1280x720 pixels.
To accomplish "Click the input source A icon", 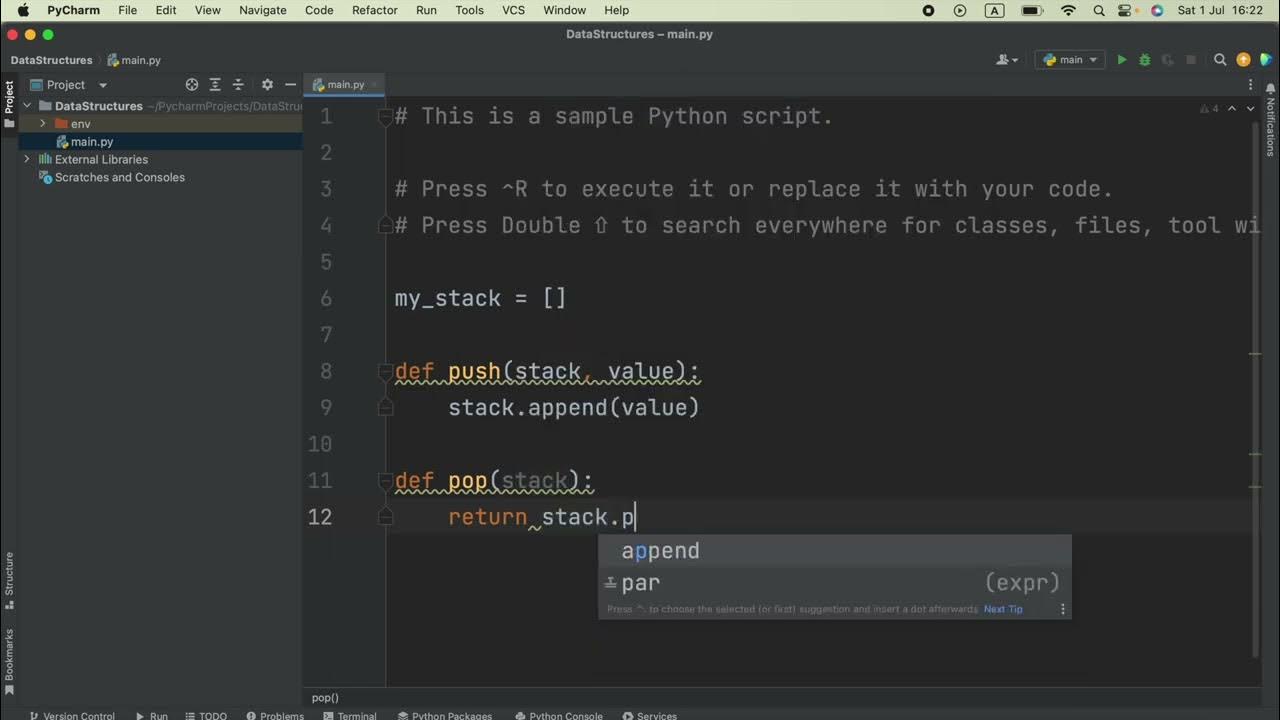I will [x=994, y=10].
